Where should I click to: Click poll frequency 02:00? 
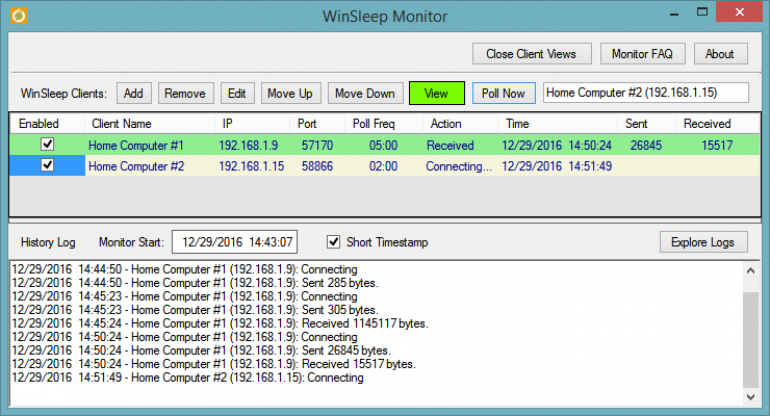tap(384, 166)
